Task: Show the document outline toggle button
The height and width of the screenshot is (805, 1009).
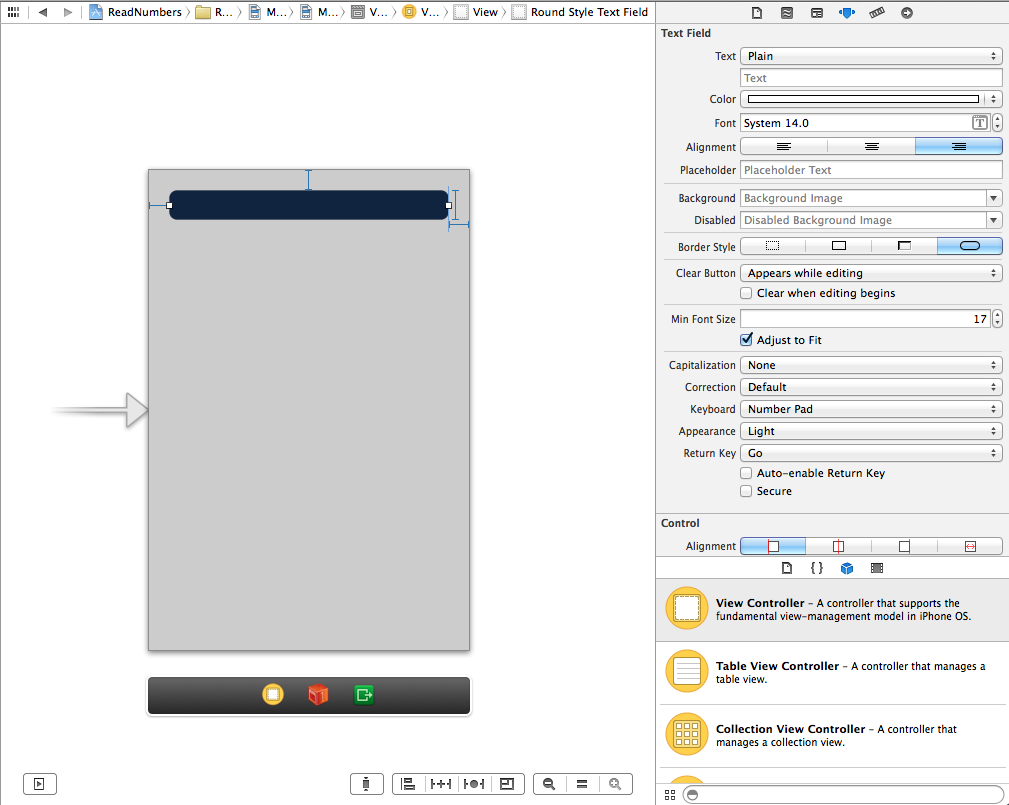Action: [40, 784]
